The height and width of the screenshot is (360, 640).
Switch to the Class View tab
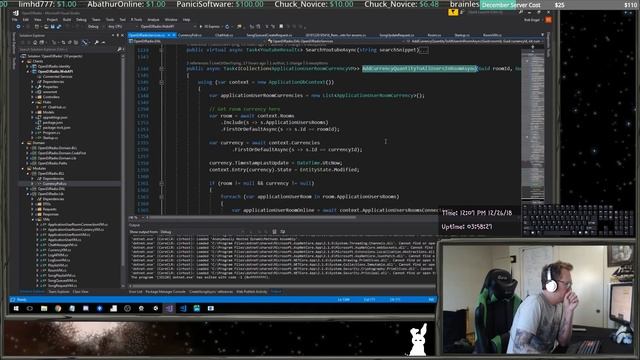point(80,292)
